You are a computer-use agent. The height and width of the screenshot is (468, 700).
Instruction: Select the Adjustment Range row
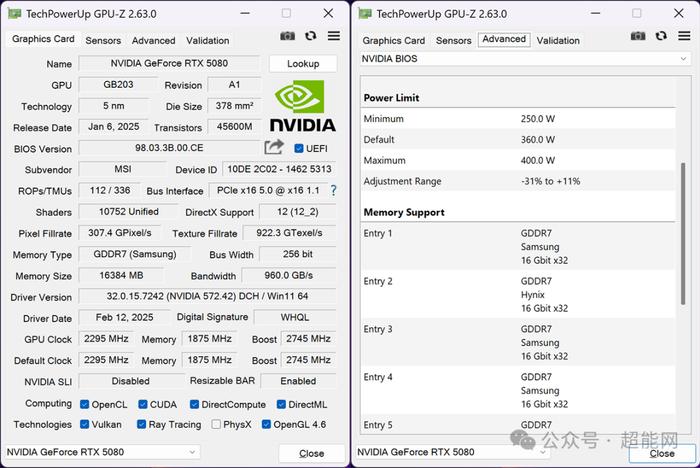click(x=518, y=181)
